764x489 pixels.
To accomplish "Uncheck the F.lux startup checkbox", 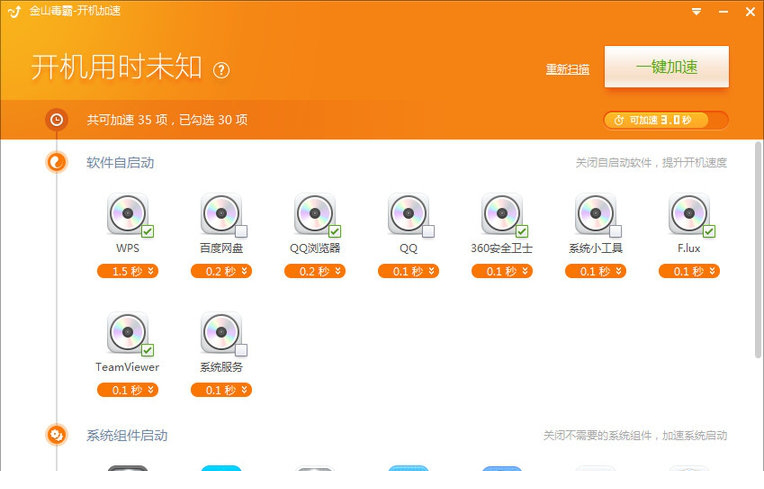I will (709, 231).
